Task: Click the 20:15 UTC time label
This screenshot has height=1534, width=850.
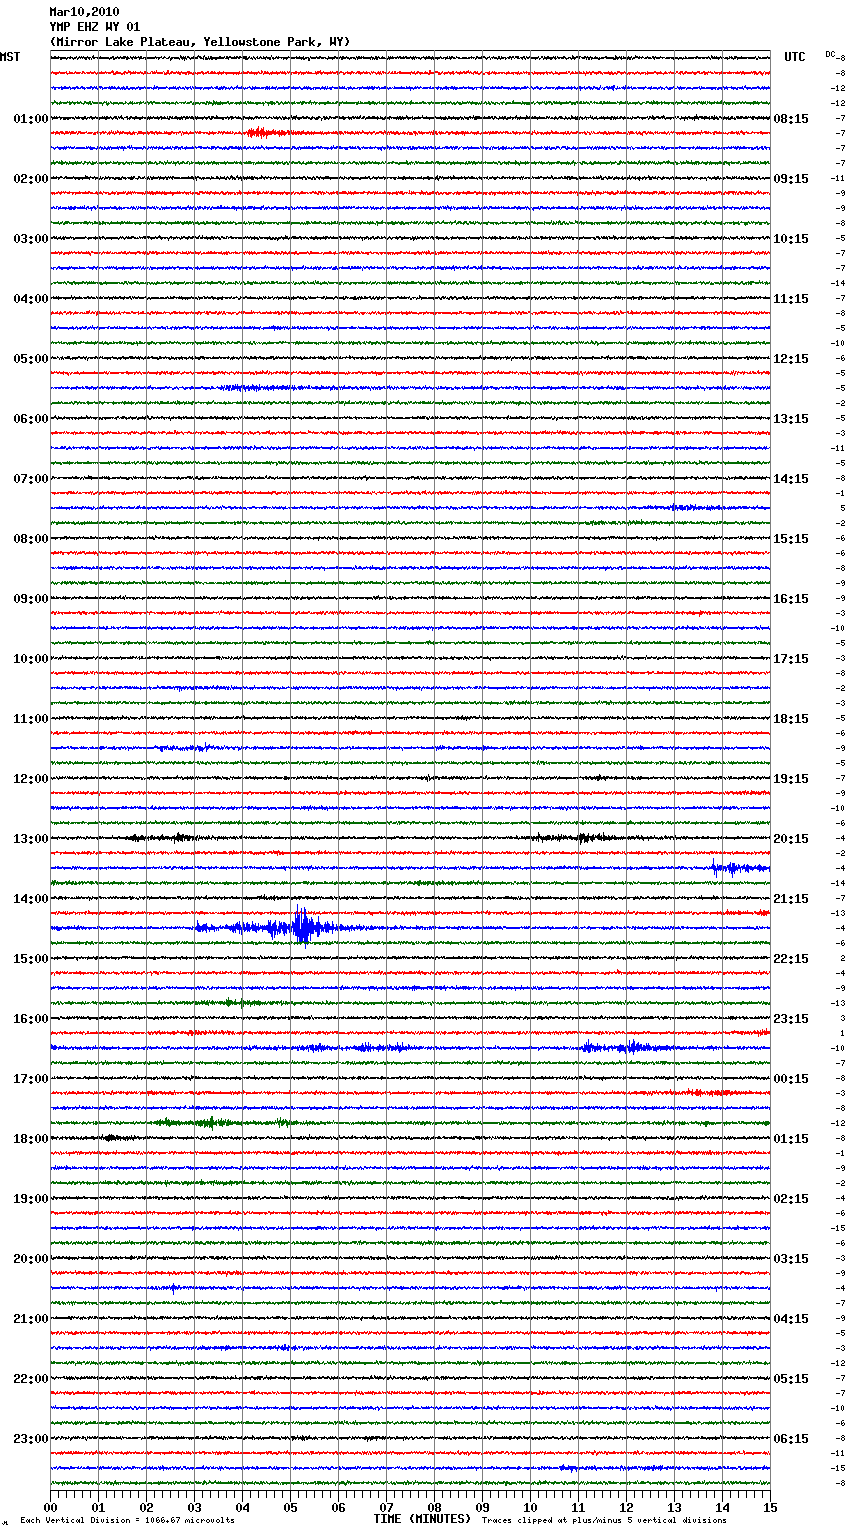Action: [791, 839]
